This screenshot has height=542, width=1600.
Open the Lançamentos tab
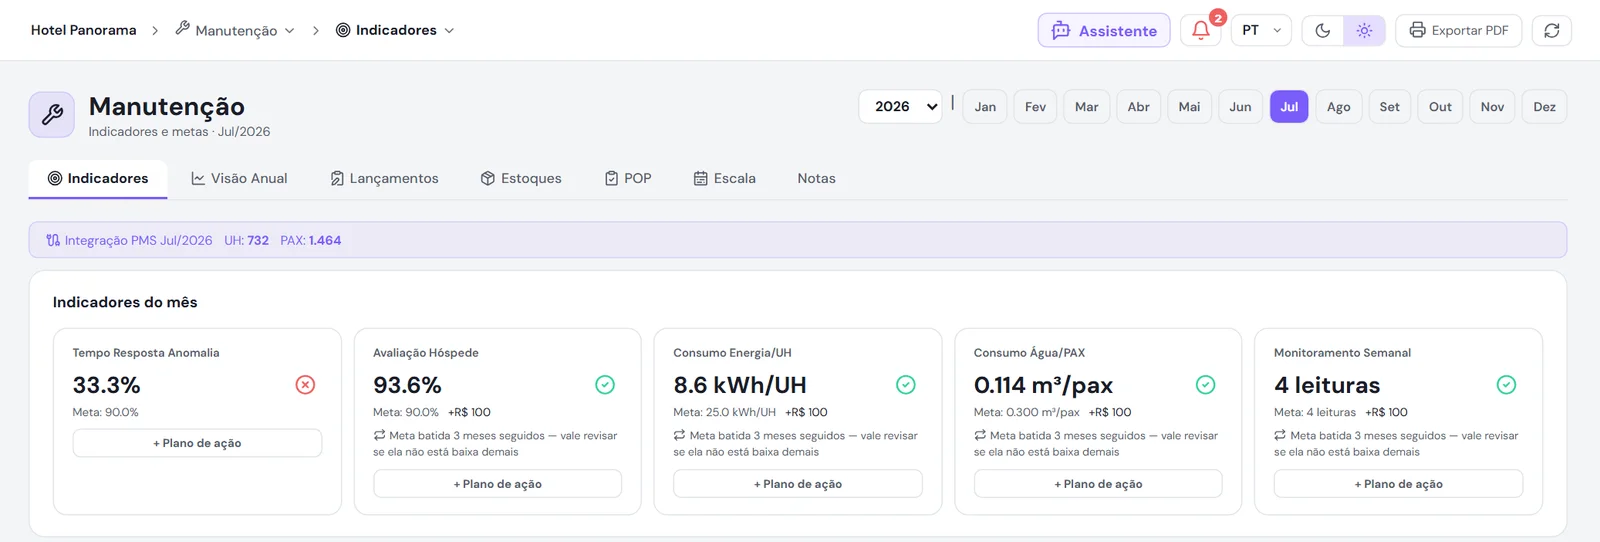(x=384, y=178)
